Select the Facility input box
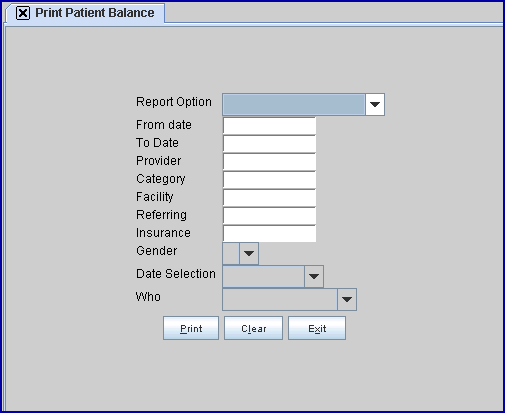This screenshot has height=413, width=505. [x=269, y=198]
